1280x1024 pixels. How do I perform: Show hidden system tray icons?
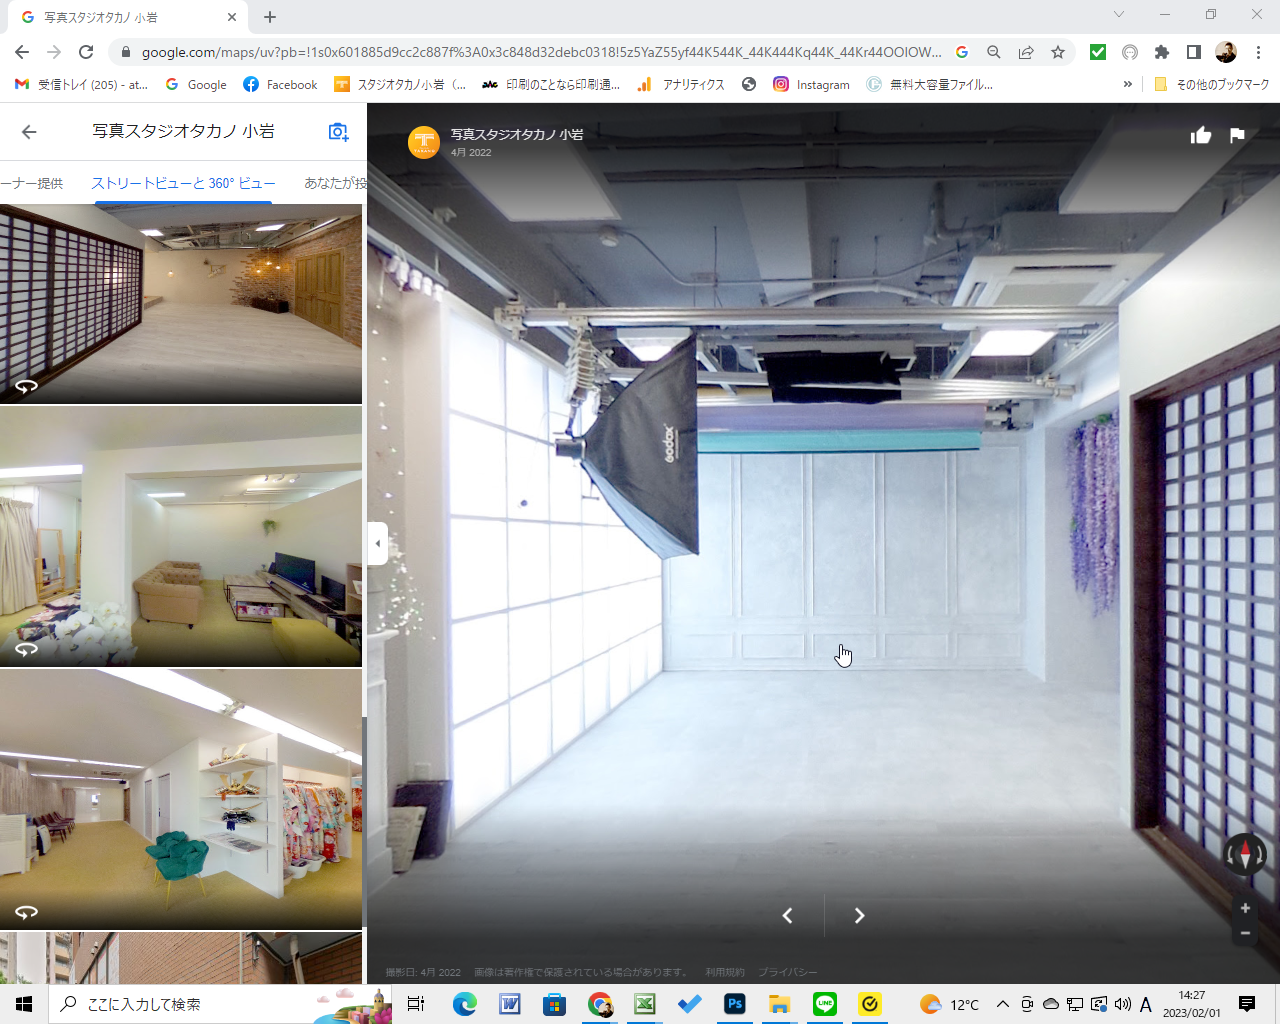[1002, 1004]
